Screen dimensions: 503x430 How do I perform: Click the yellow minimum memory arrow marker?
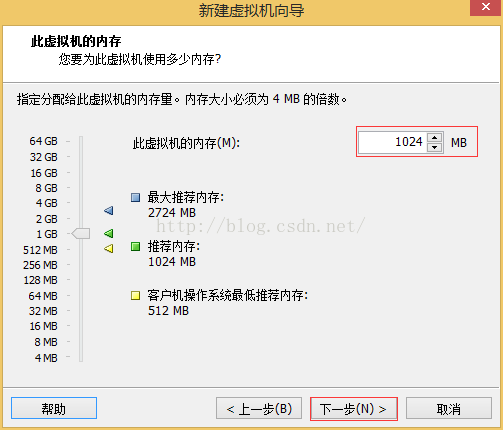(x=109, y=249)
